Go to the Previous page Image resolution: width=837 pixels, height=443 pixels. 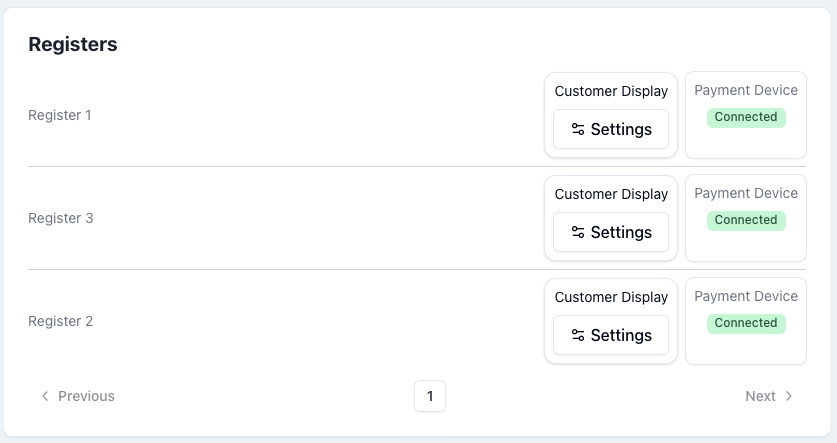[x=78, y=396]
